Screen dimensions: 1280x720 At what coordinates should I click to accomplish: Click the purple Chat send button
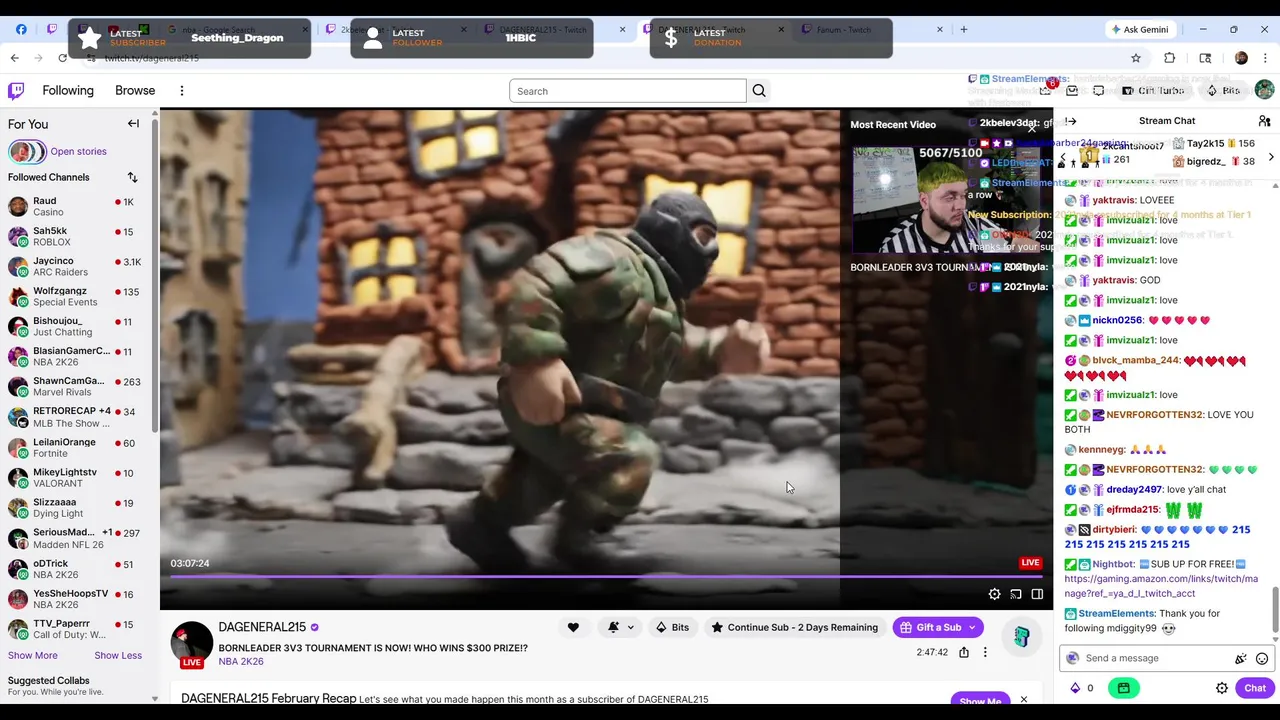click(x=1255, y=688)
